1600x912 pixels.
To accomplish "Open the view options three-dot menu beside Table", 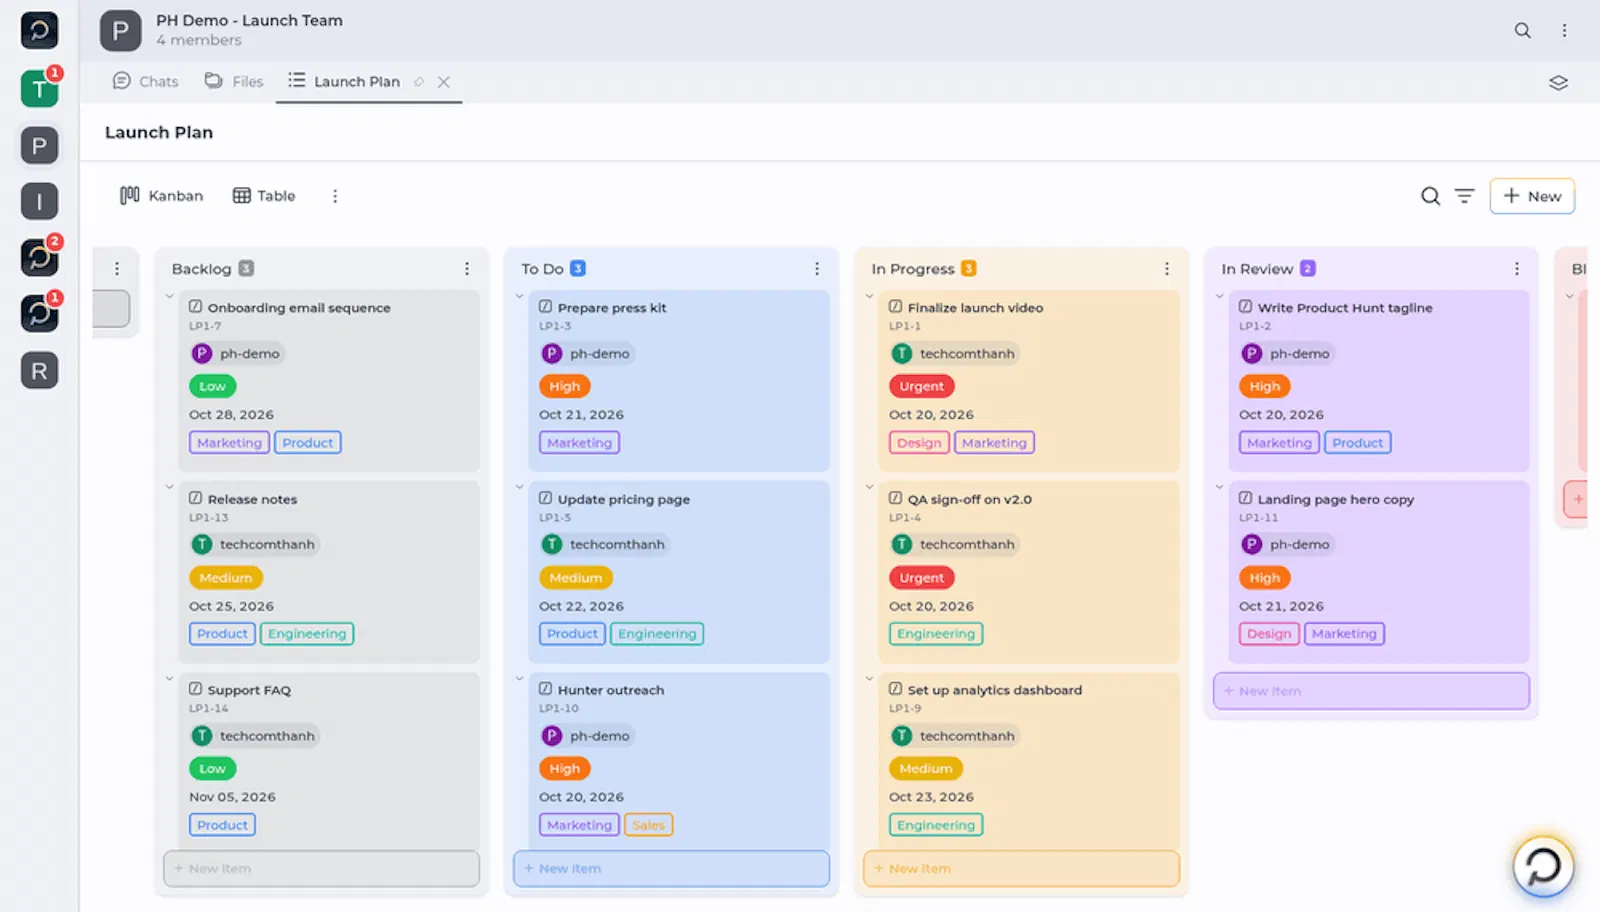I will coord(335,196).
